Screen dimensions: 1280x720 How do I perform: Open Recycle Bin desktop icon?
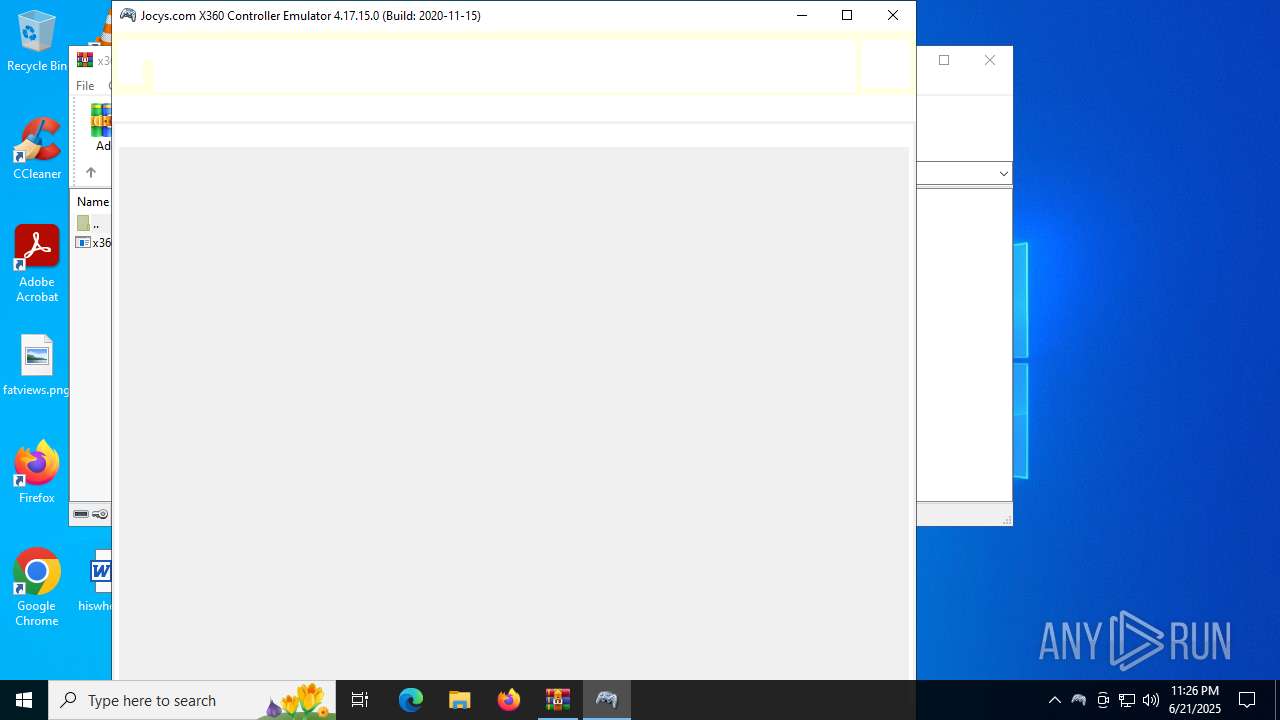coord(36,42)
